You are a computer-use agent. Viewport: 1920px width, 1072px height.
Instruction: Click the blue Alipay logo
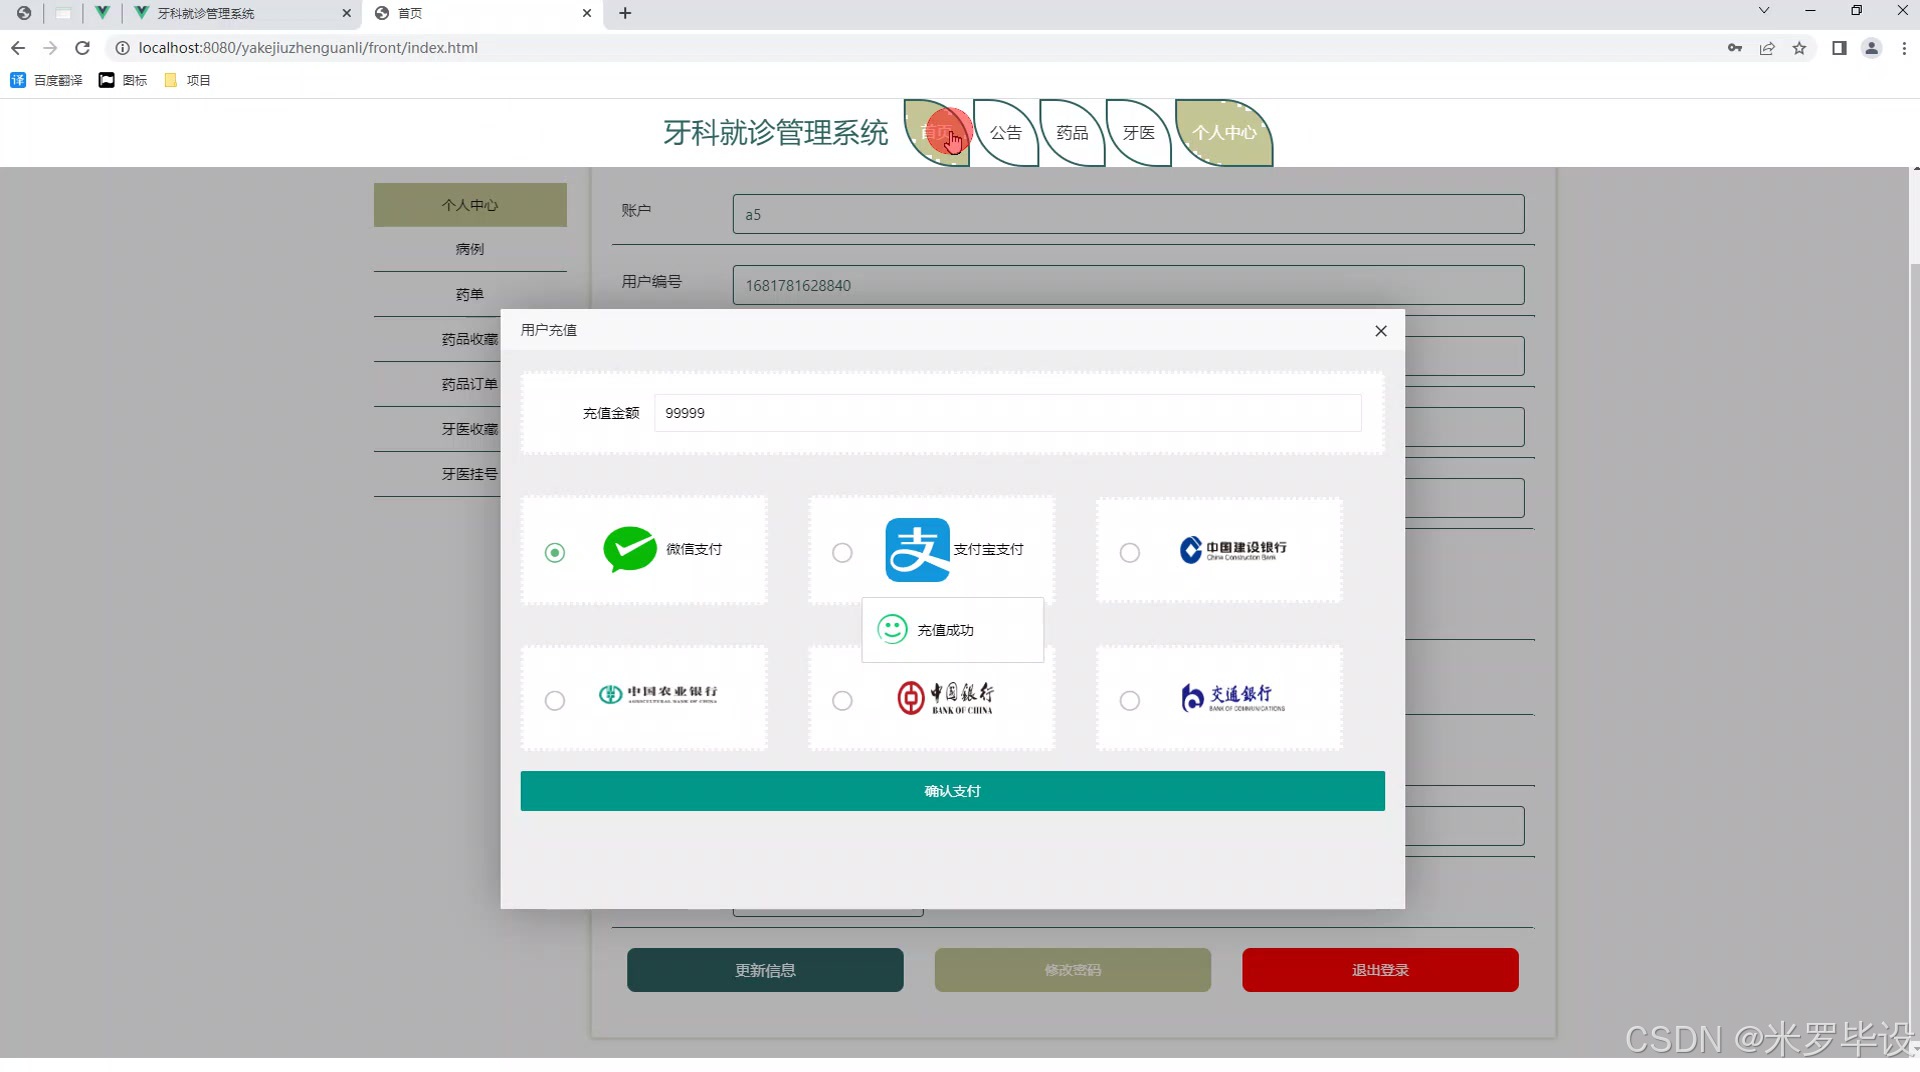pos(917,549)
